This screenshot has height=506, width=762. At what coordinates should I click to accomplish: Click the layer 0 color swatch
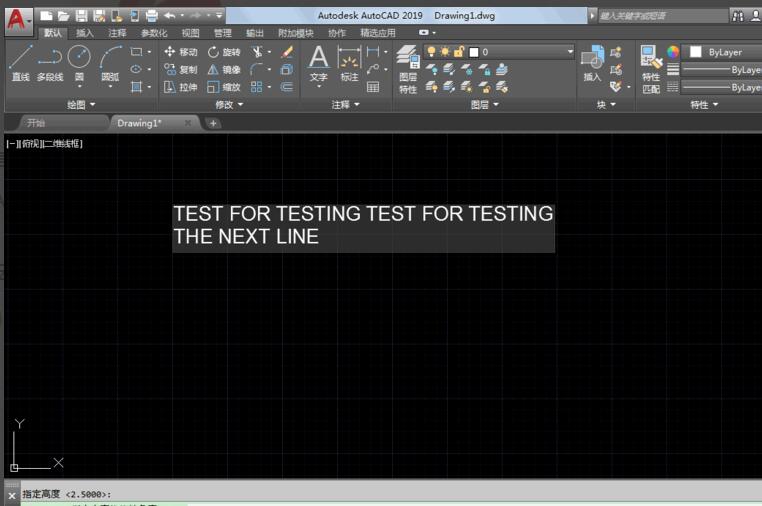474,52
